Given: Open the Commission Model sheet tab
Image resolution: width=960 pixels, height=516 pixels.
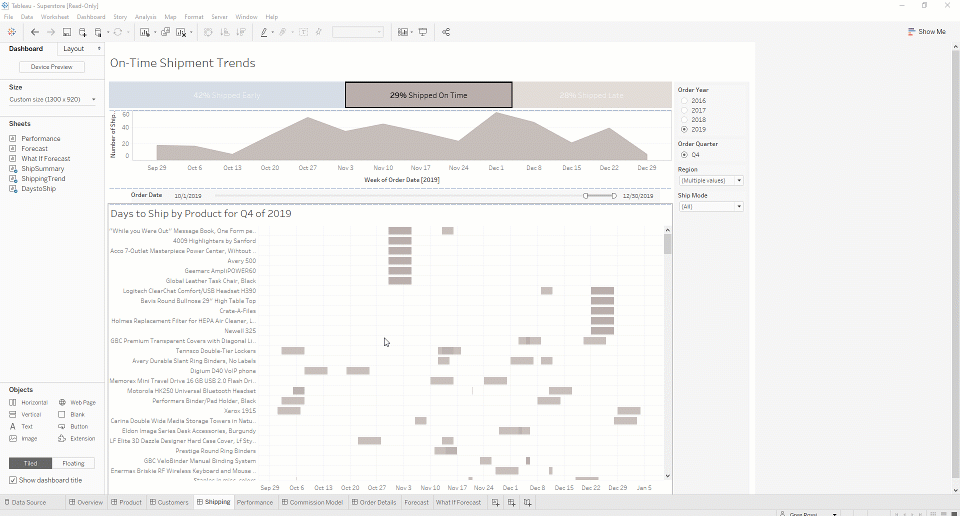Looking at the screenshot, I should pyautogui.click(x=312, y=503).
